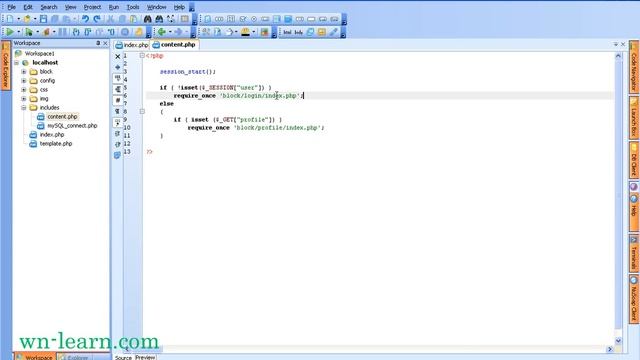Viewport: 640px width, 360px height.
Task: Open the Project menu
Action: tap(92, 7)
